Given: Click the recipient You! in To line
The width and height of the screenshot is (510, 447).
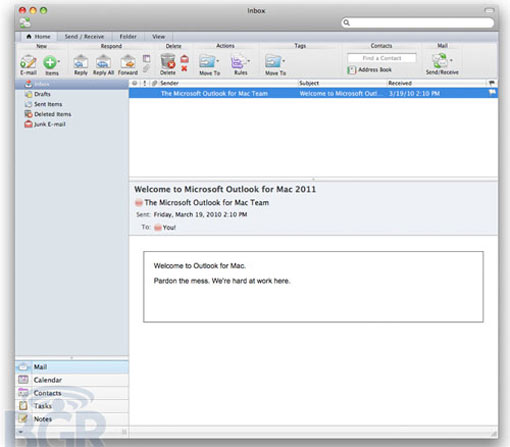Looking at the screenshot, I should [169, 228].
